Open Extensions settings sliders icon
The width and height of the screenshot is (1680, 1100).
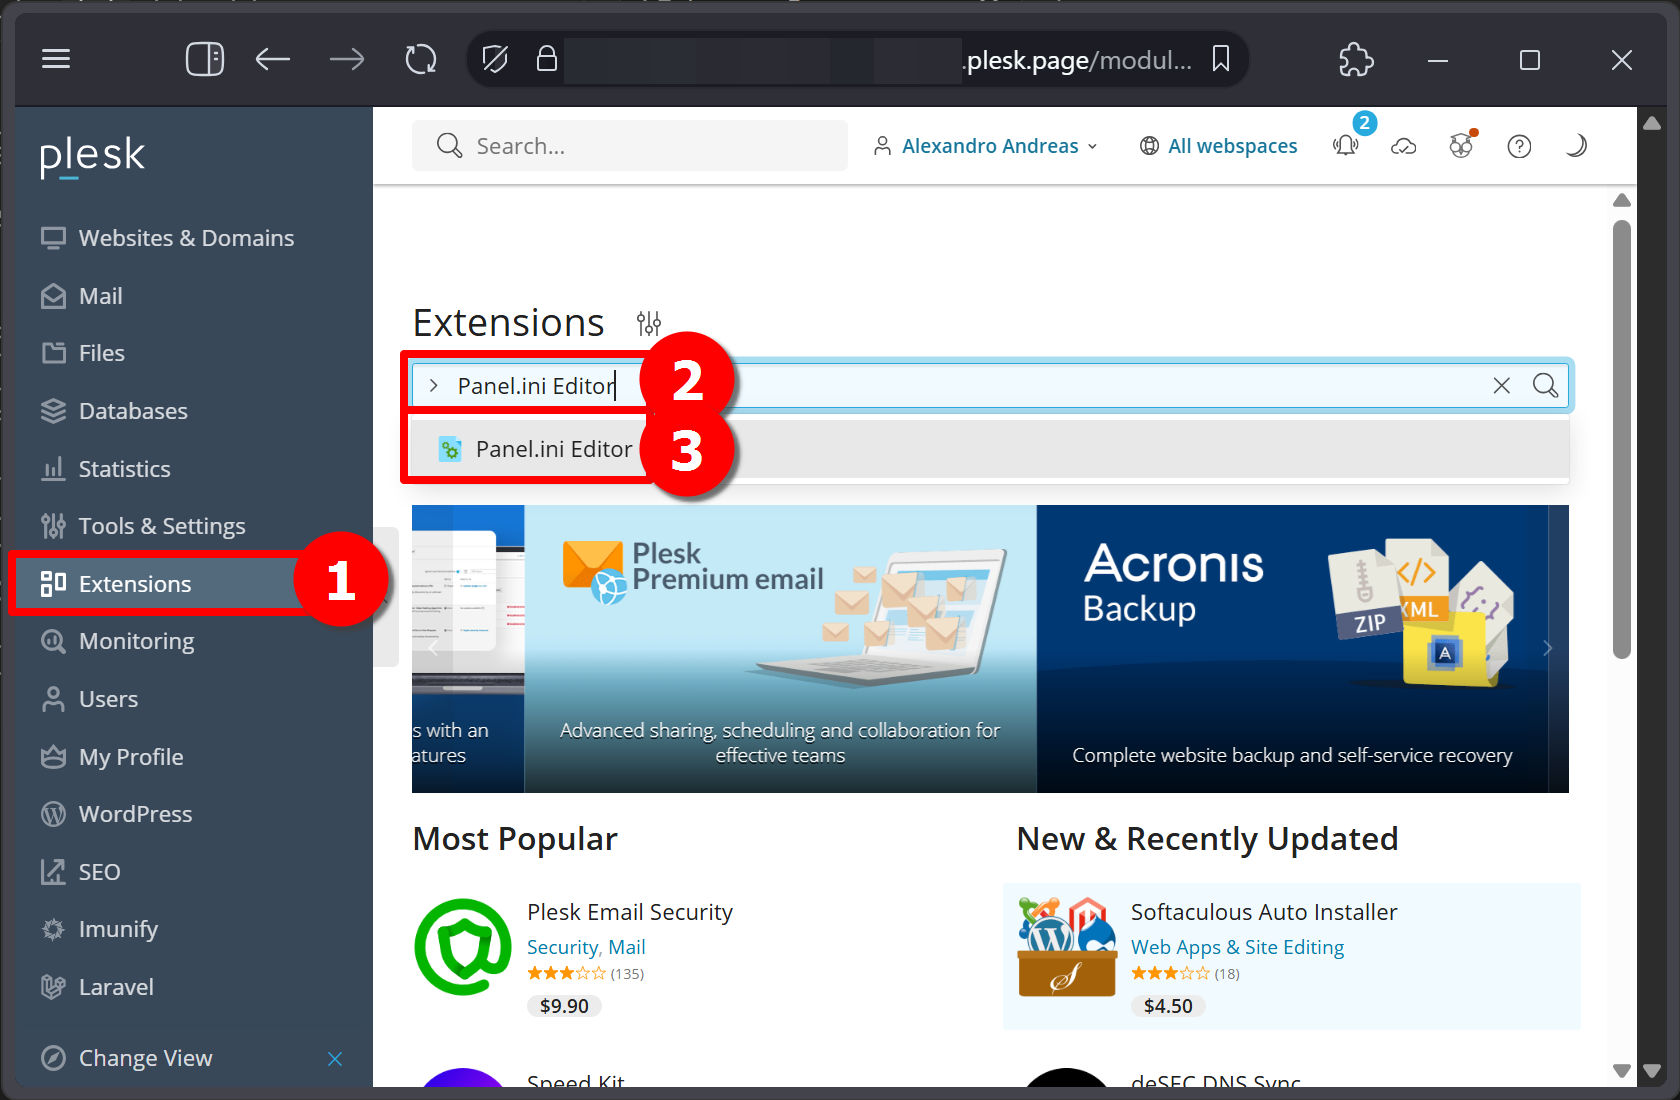pos(649,323)
